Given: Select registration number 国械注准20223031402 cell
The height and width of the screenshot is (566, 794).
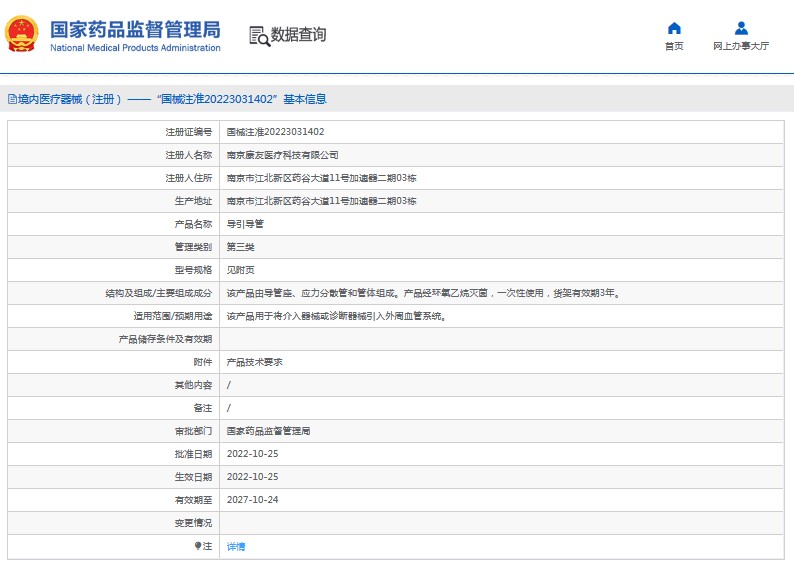Looking at the screenshot, I should click(275, 132).
